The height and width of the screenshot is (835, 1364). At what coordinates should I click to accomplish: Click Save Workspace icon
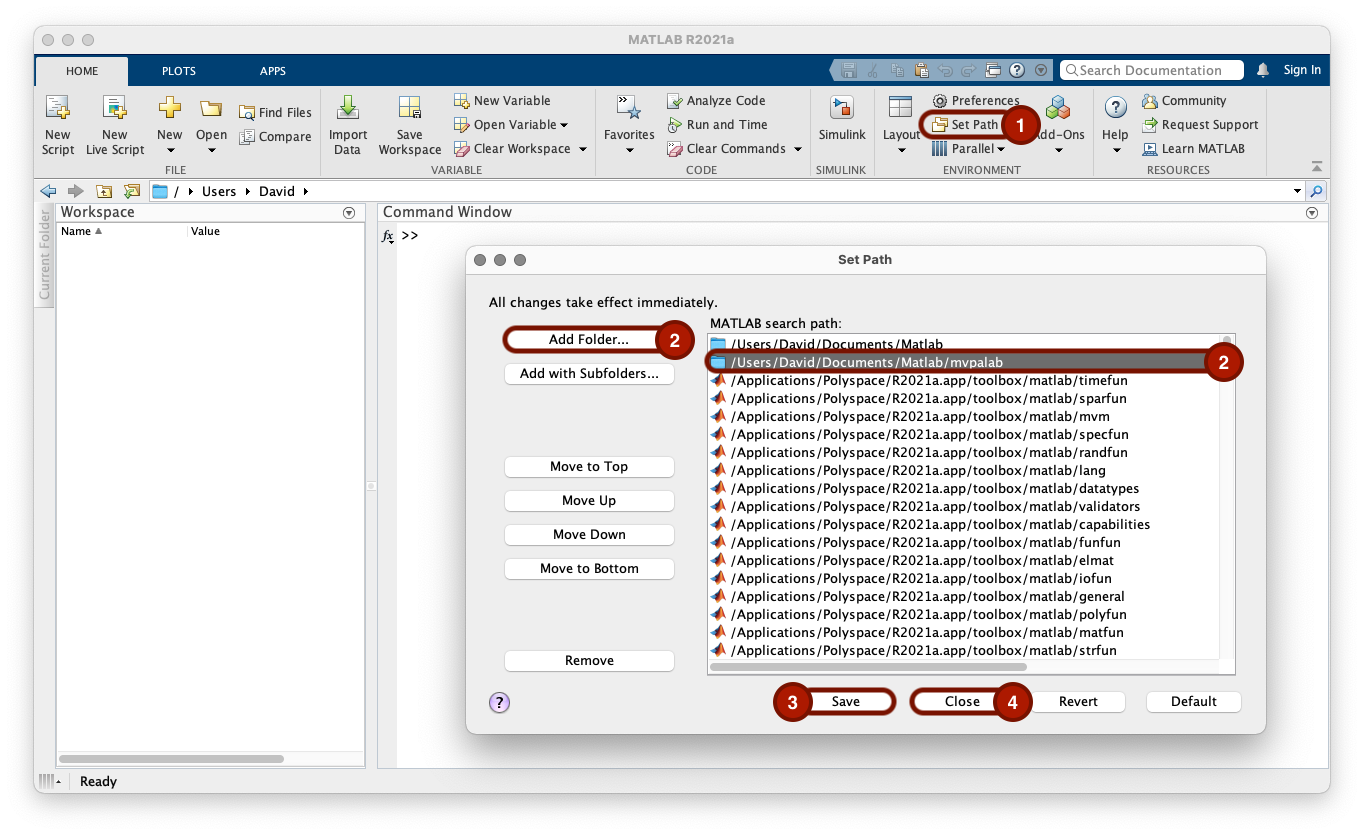click(410, 108)
